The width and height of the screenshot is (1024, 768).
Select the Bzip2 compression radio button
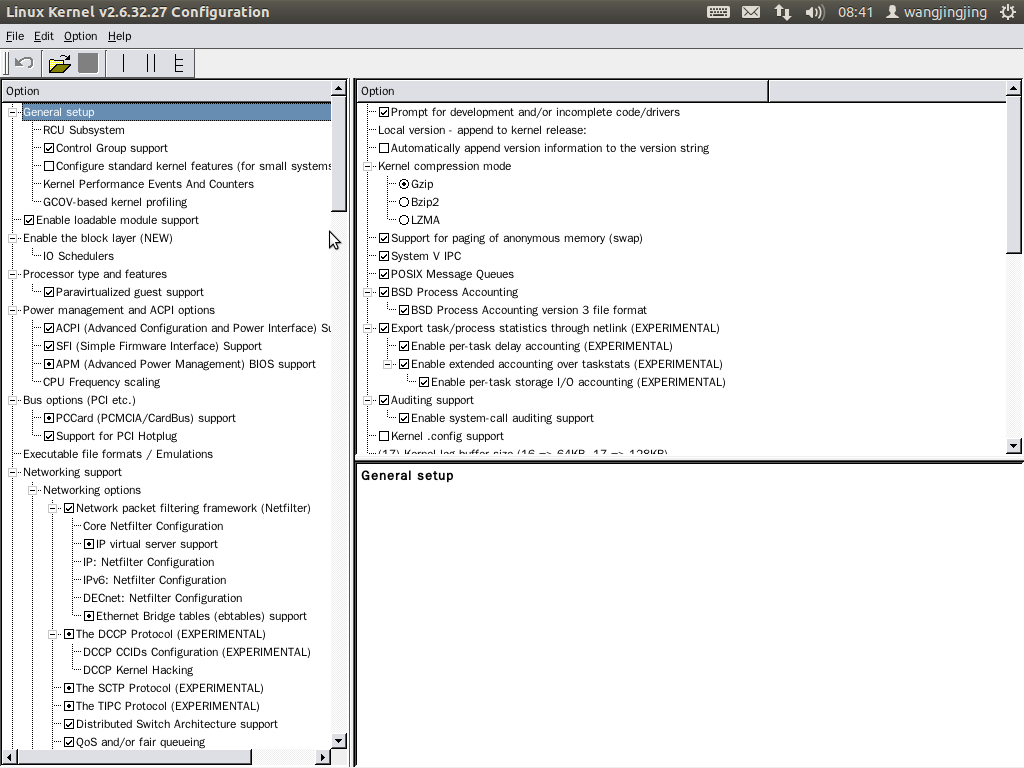[x=404, y=202]
